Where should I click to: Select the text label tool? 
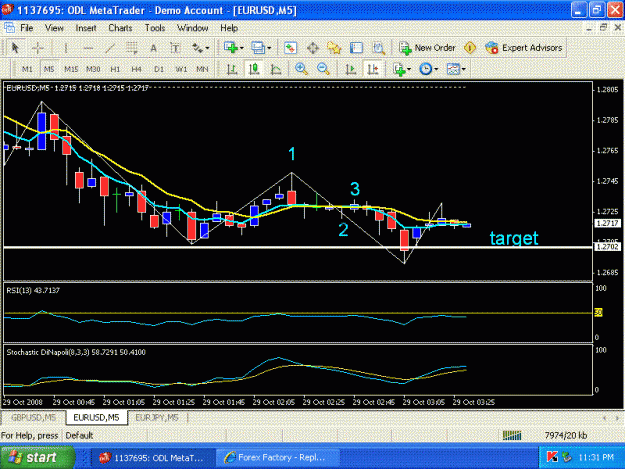175,49
